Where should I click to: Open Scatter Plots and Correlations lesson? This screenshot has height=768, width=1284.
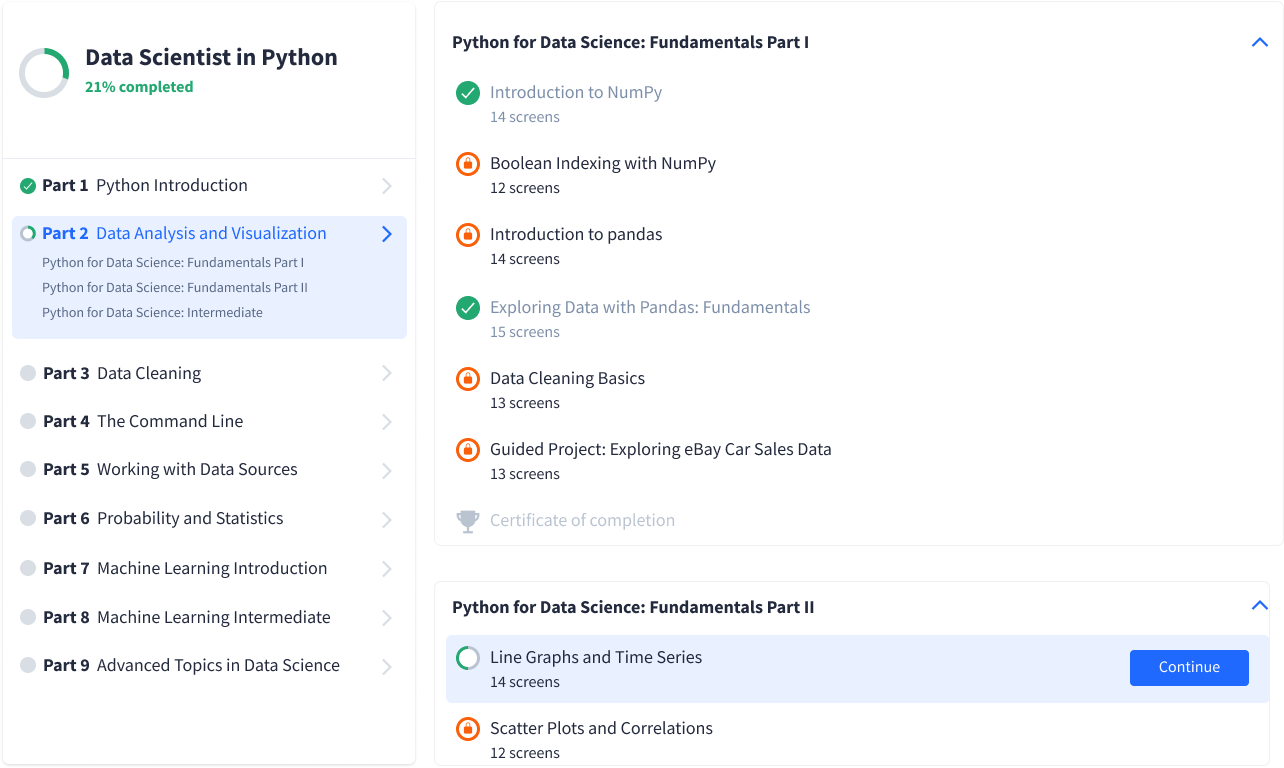(x=601, y=729)
